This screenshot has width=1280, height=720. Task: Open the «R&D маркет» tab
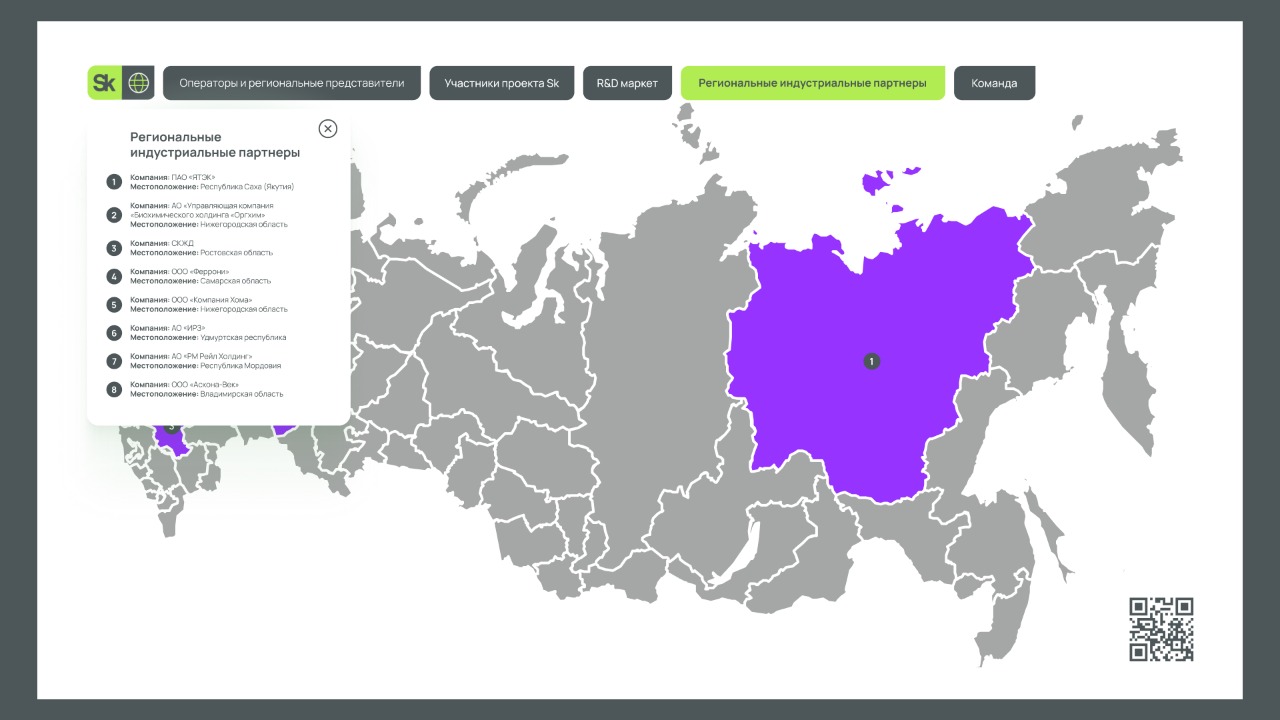[627, 83]
